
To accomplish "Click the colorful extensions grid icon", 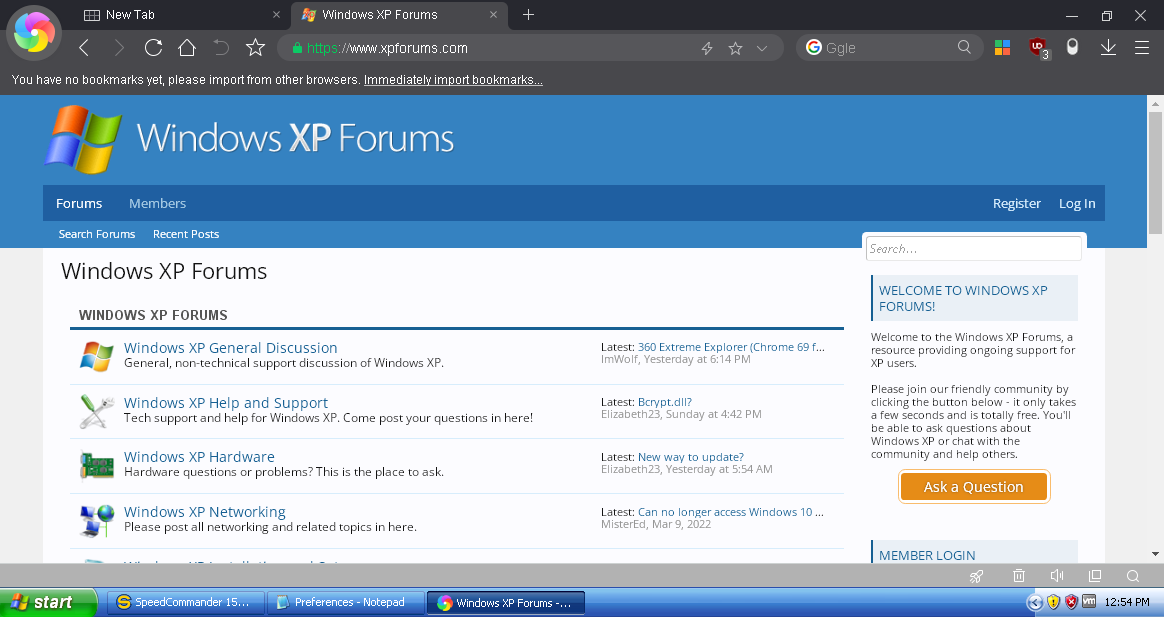I will (x=1003, y=48).
